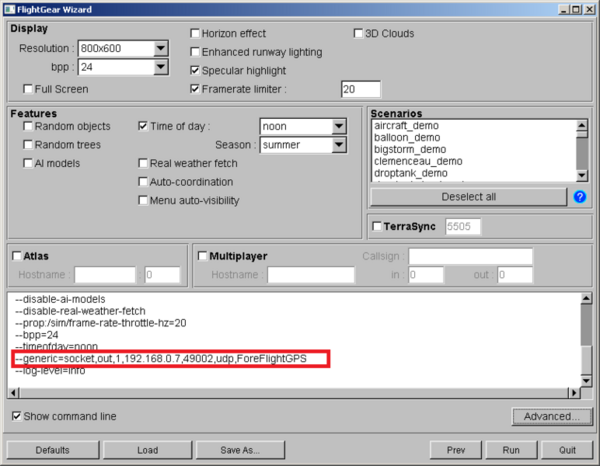Image resolution: width=600 pixels, height=466 pixels.
Task: Select clemenceau_demo scenario
Action: (418, 160)
